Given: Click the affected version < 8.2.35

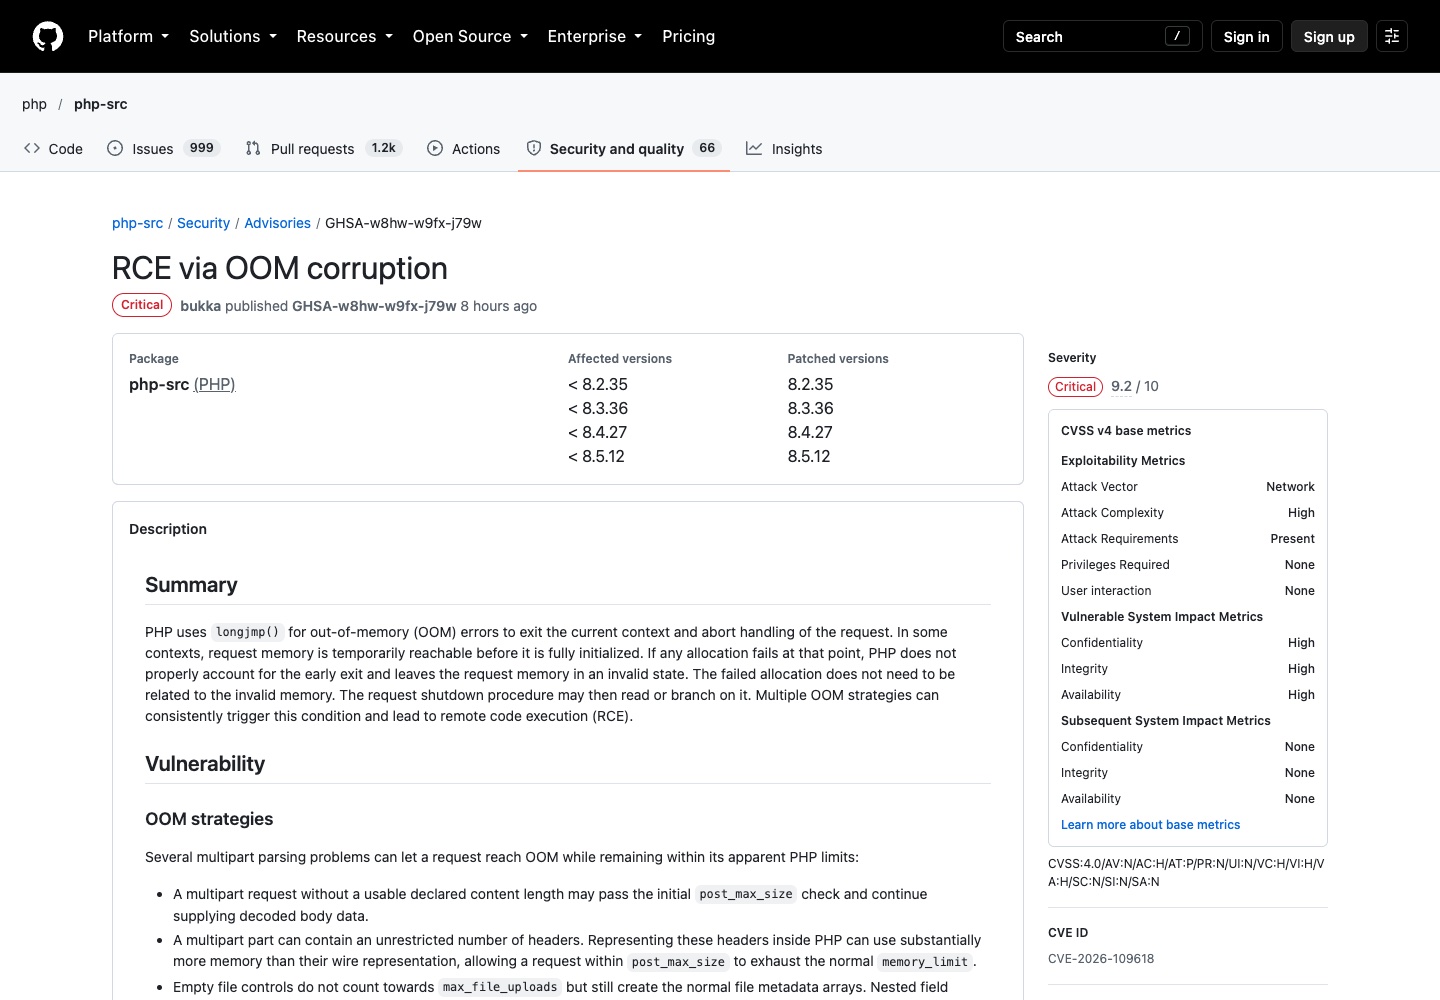Looking at the screenshot, I should click(598, 384).
